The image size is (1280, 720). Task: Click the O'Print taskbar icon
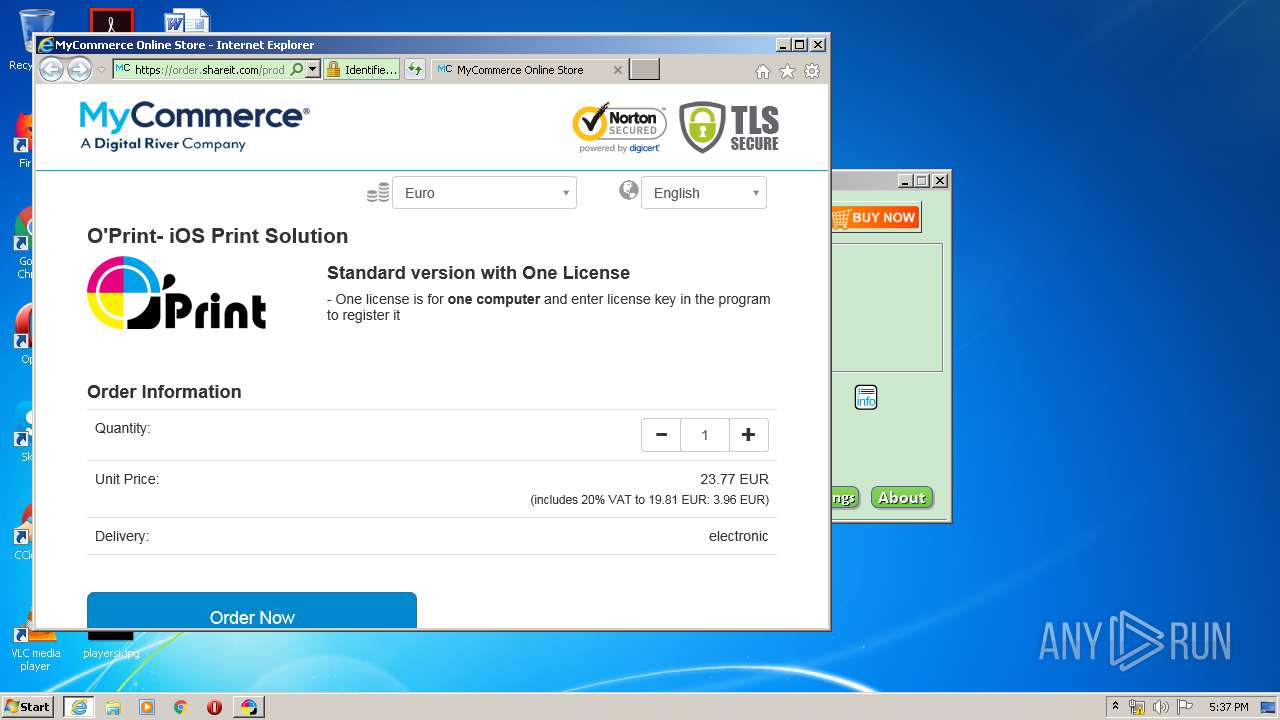[x=248, y=707]
